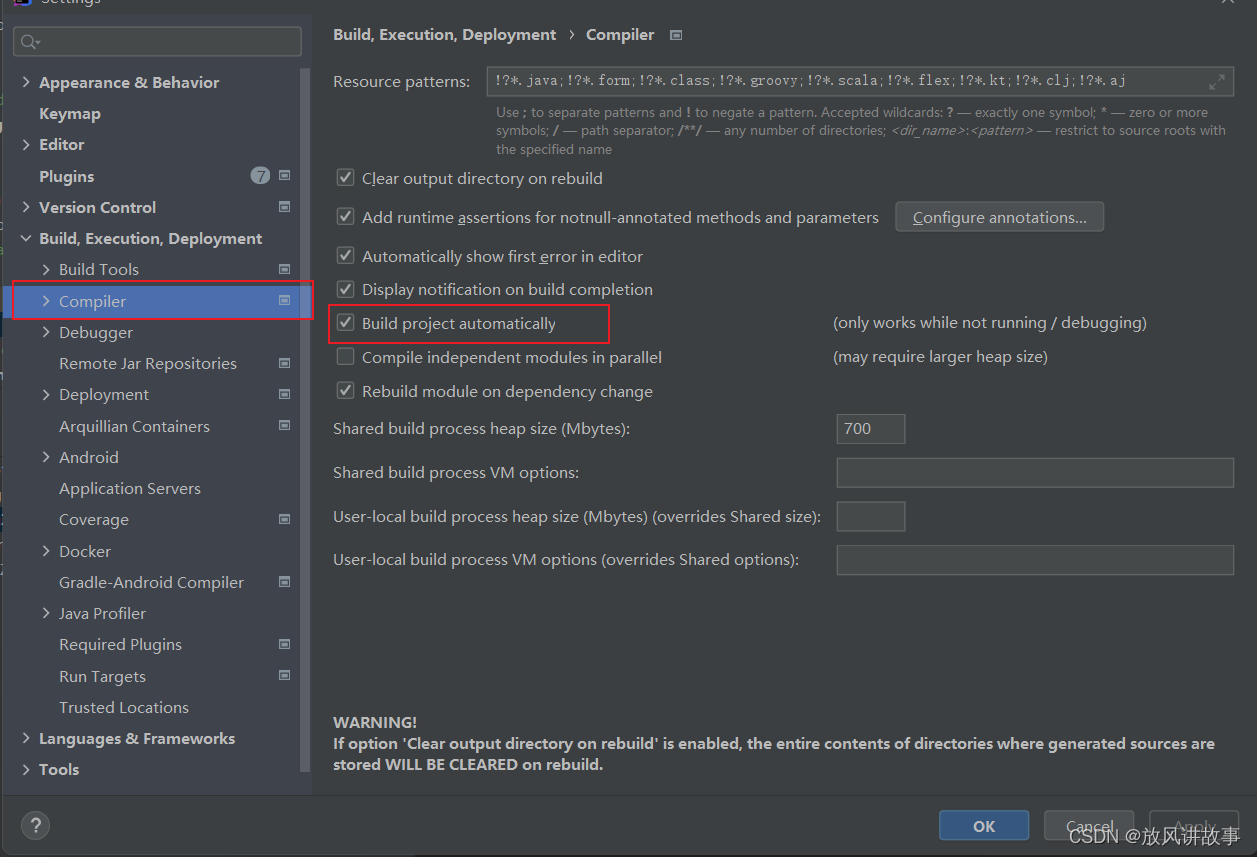This screenshot has height=857, width=1257.
Task: Click the breadcrumb project icon next to Compiler
Action: tap(676, 35)
